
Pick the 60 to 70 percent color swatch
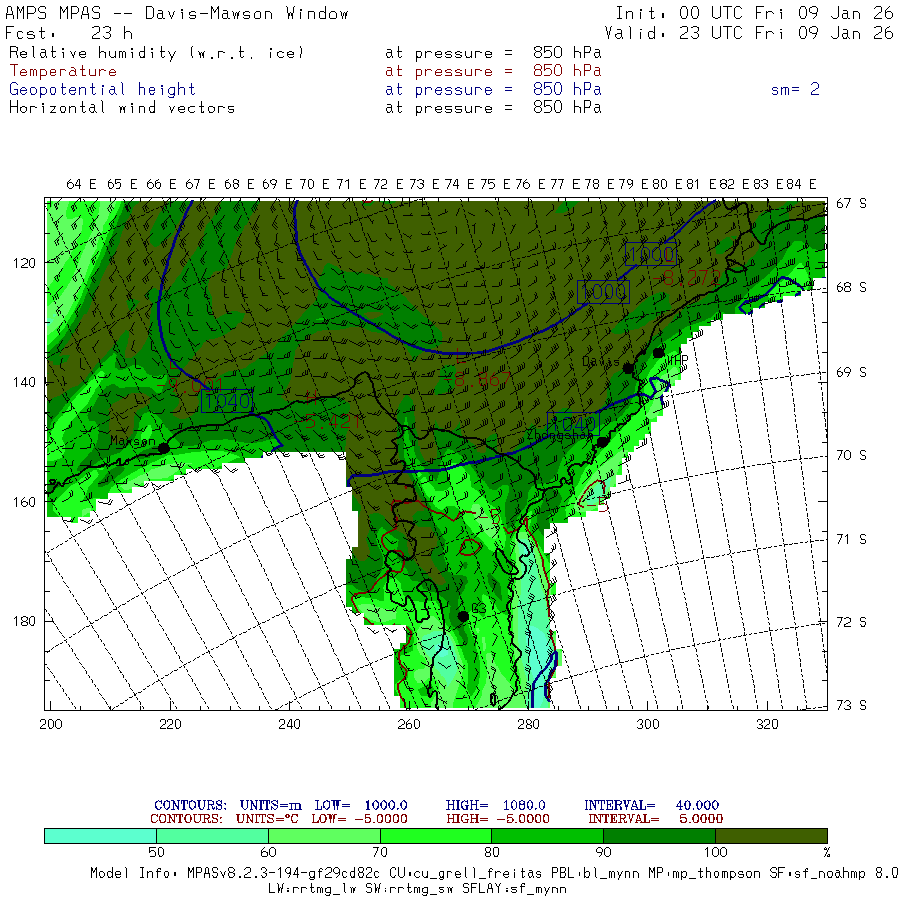pos(324,836)
